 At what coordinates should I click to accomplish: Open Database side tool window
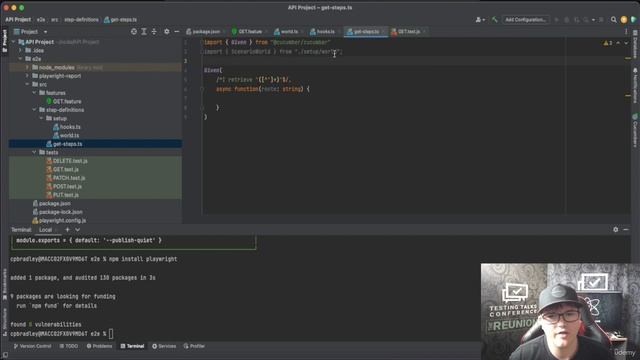tap(635, 44)
